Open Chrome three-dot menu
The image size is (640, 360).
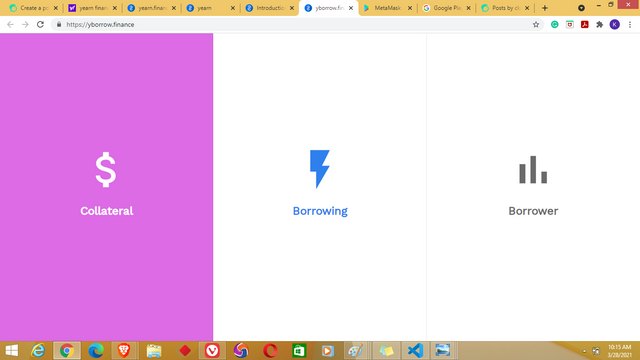(x=630, y=24)
